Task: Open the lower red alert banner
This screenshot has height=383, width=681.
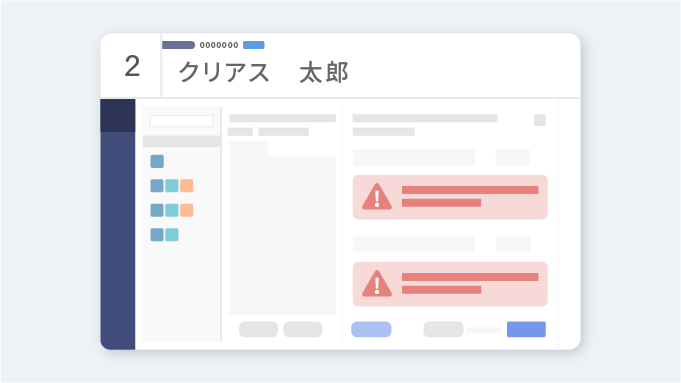Action: point(450,284)
